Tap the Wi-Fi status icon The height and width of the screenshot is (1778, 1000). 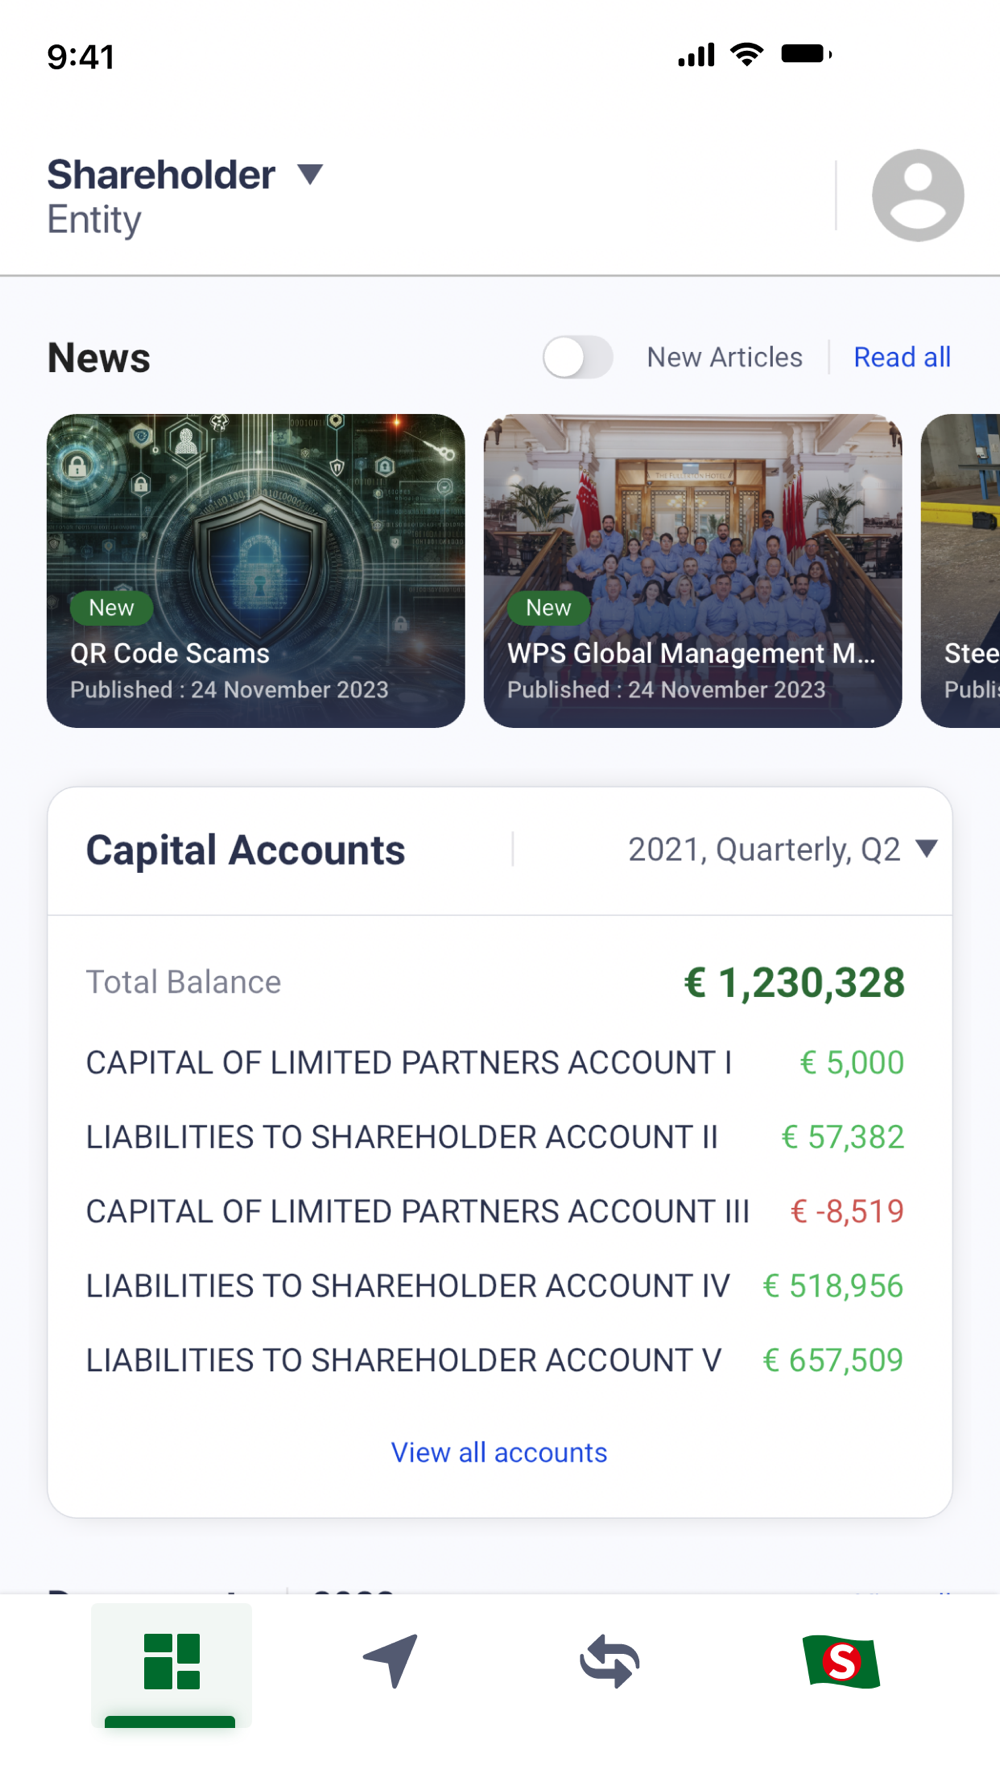click(746, 55)
